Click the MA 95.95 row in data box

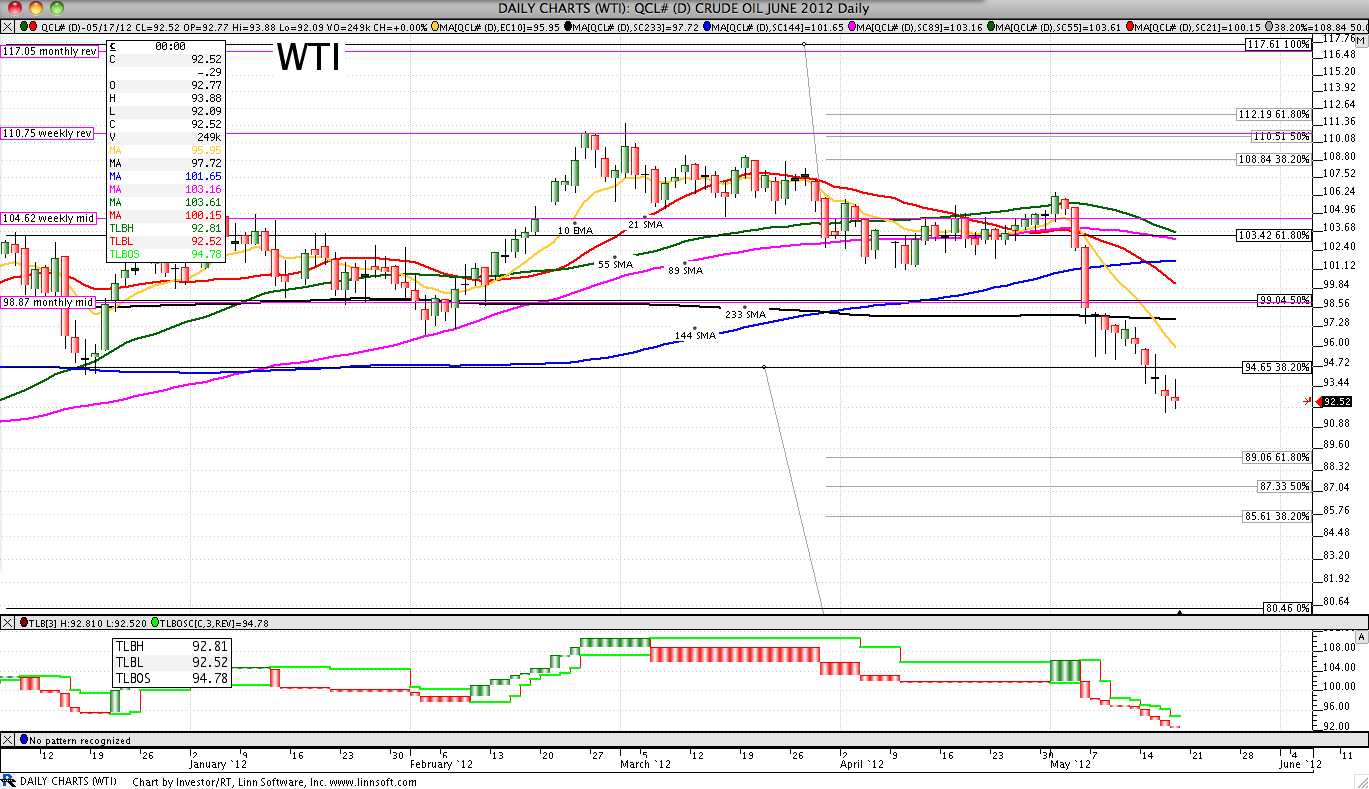[165, 150]
